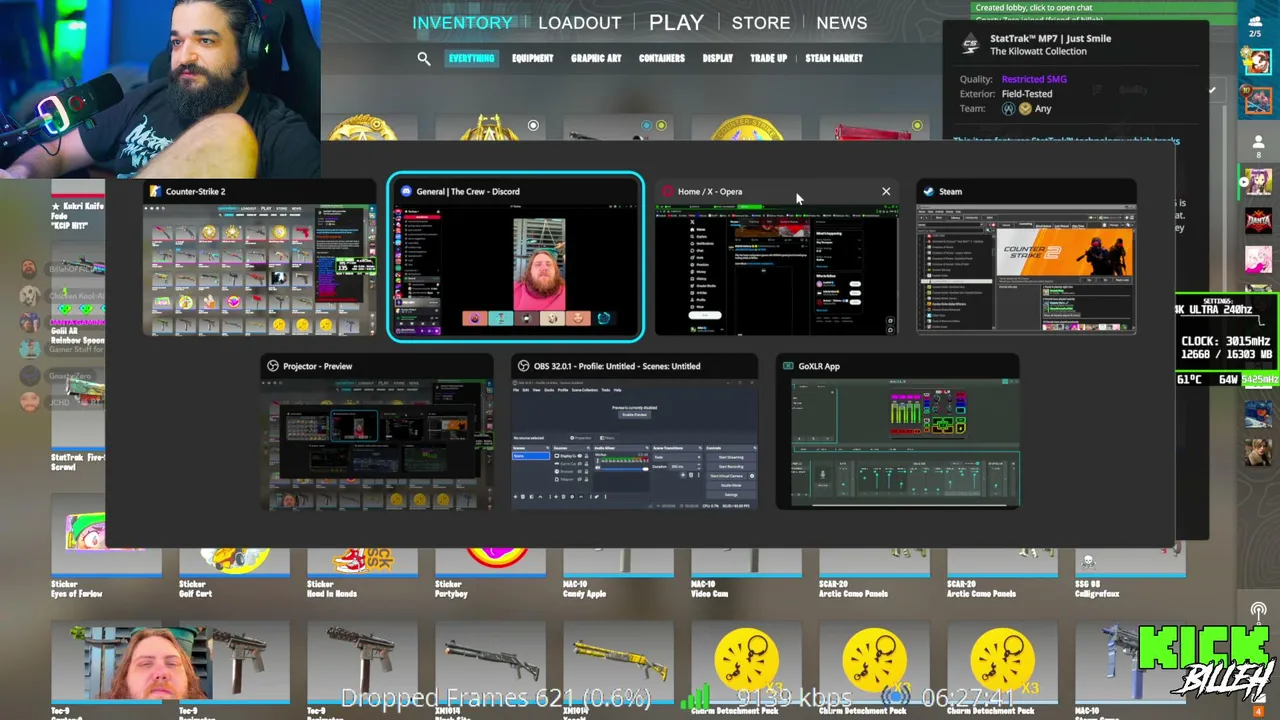The height and width of the screenshot is (720, 1280).
Task: Open the News main menu tab
Action: [x=842, y=22]
